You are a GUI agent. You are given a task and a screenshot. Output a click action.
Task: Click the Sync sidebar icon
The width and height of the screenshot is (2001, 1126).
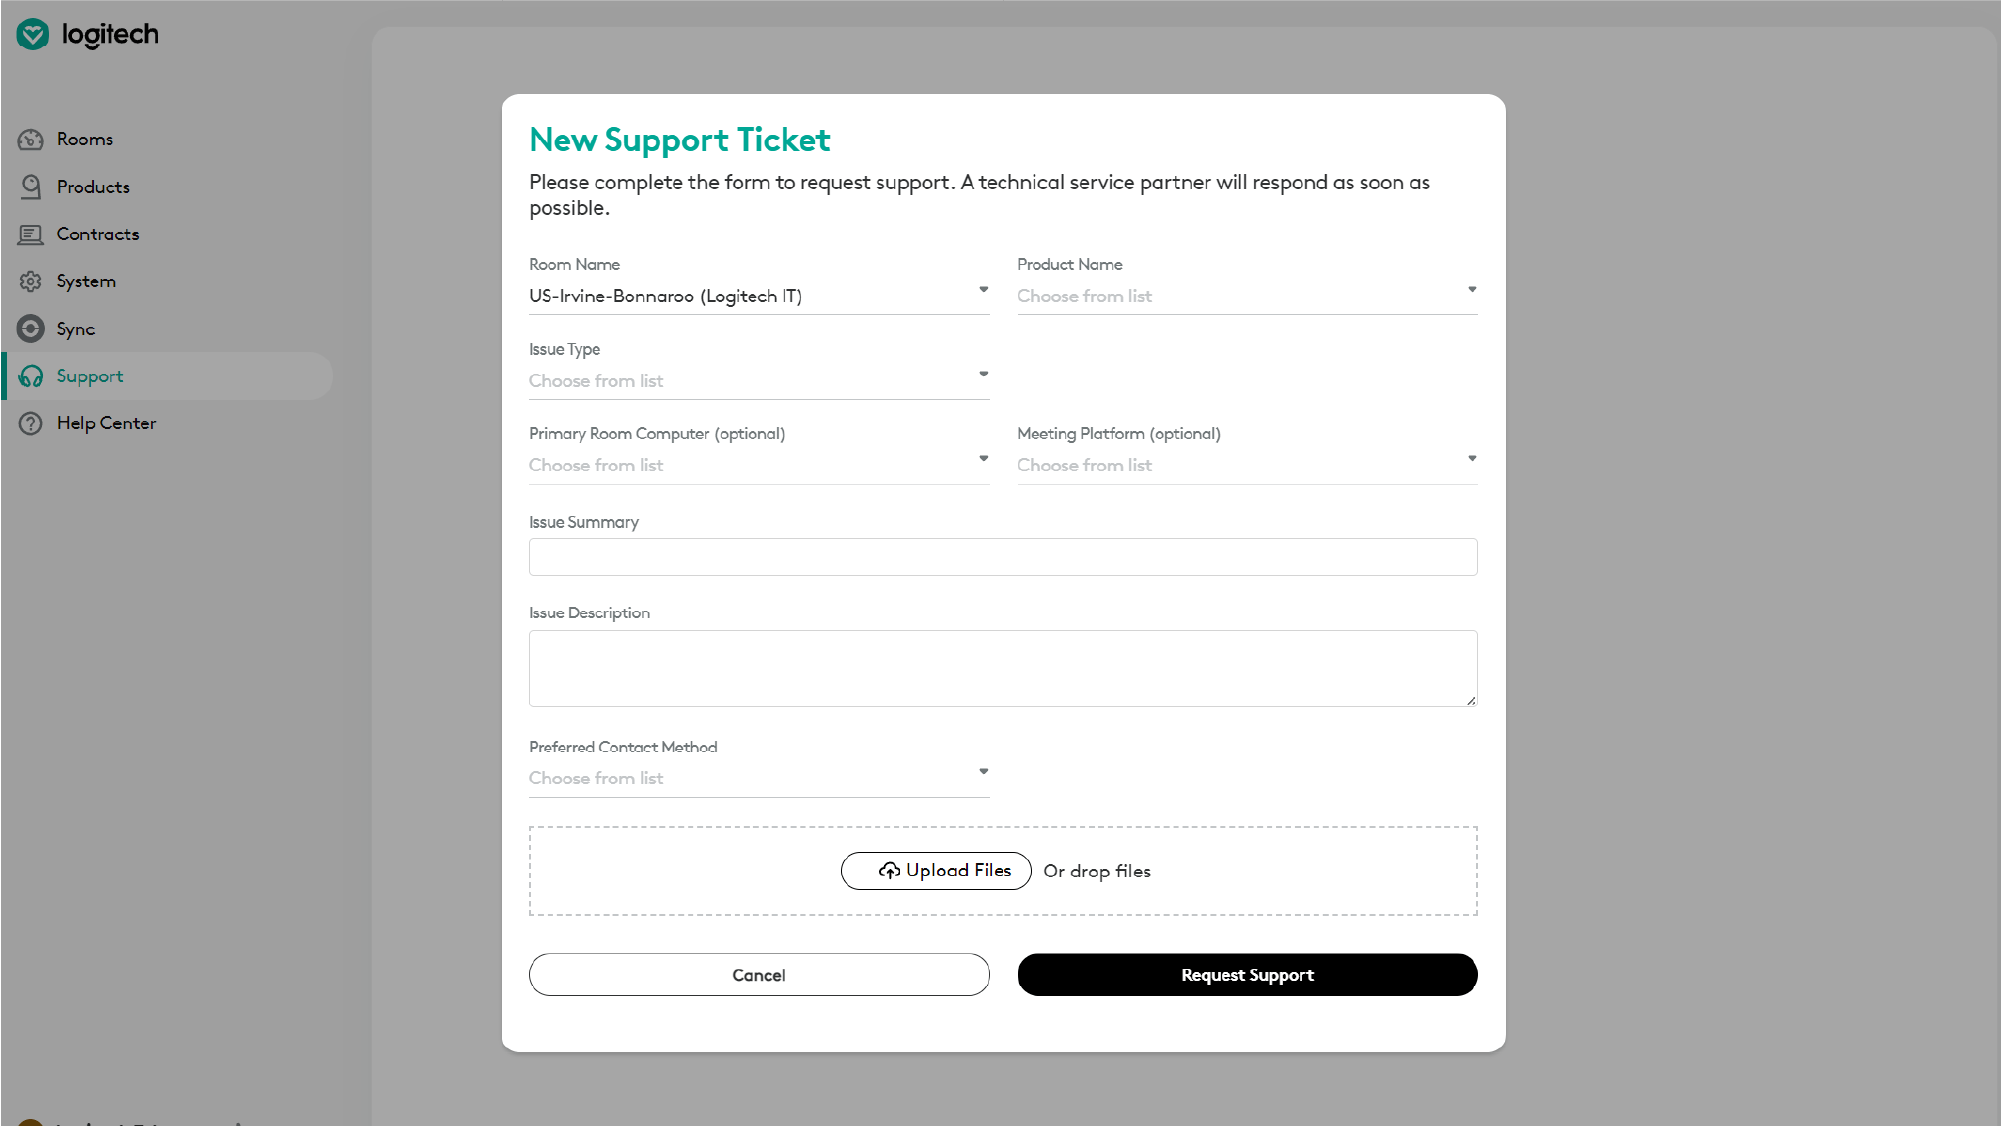(x=31, y=329)
